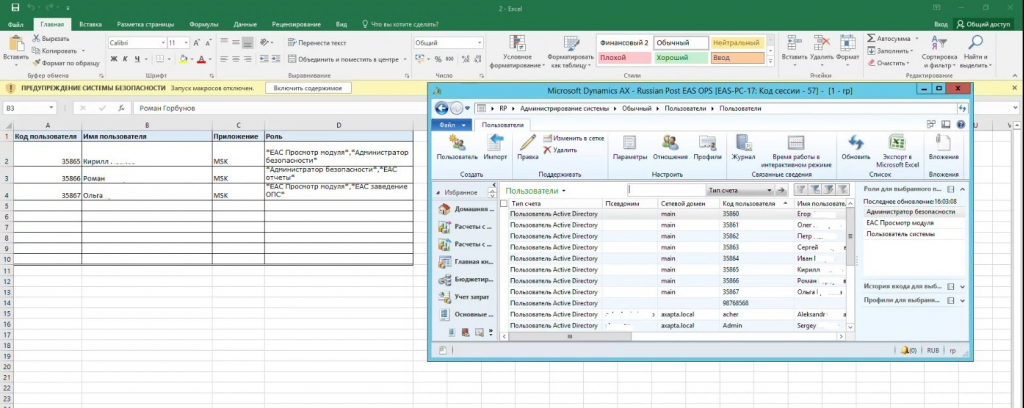1024x408 pixels.
Task: Open Тип счета filter field dropdown
Action: coord(768,191)
